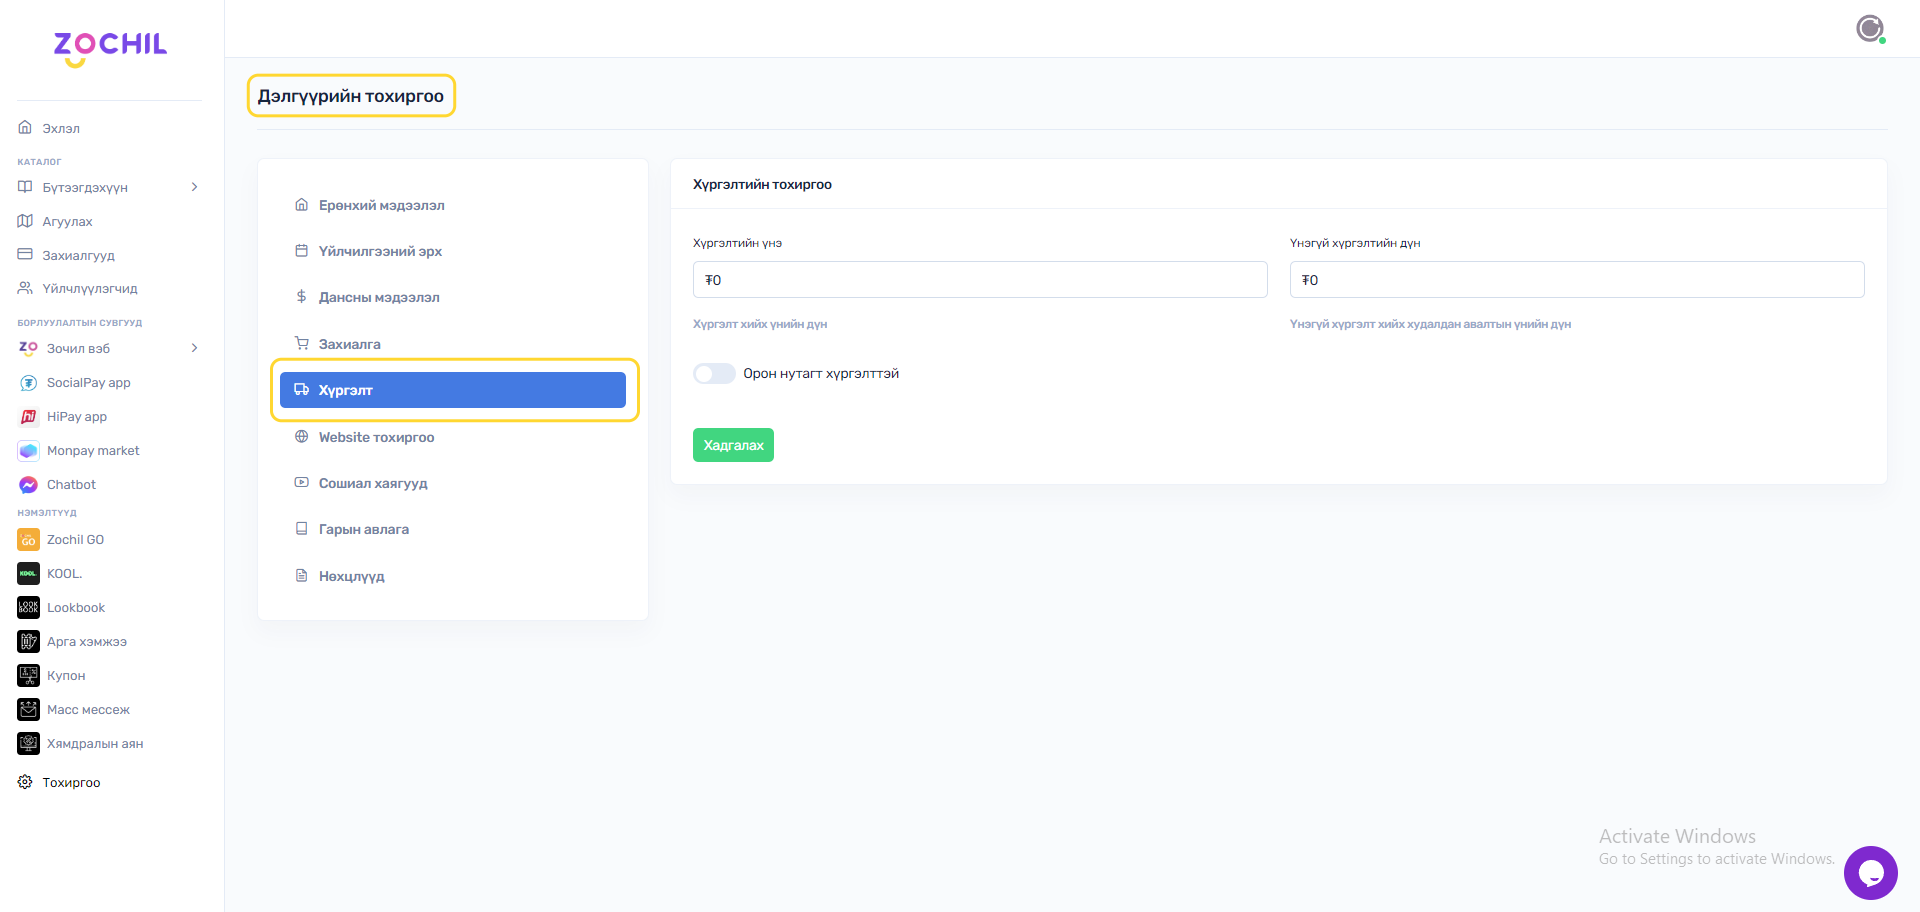Open the Дансны мэдээлэл tab
Image resolution: width=1920 pixels, height=912 pixels.
coord(378,297)
